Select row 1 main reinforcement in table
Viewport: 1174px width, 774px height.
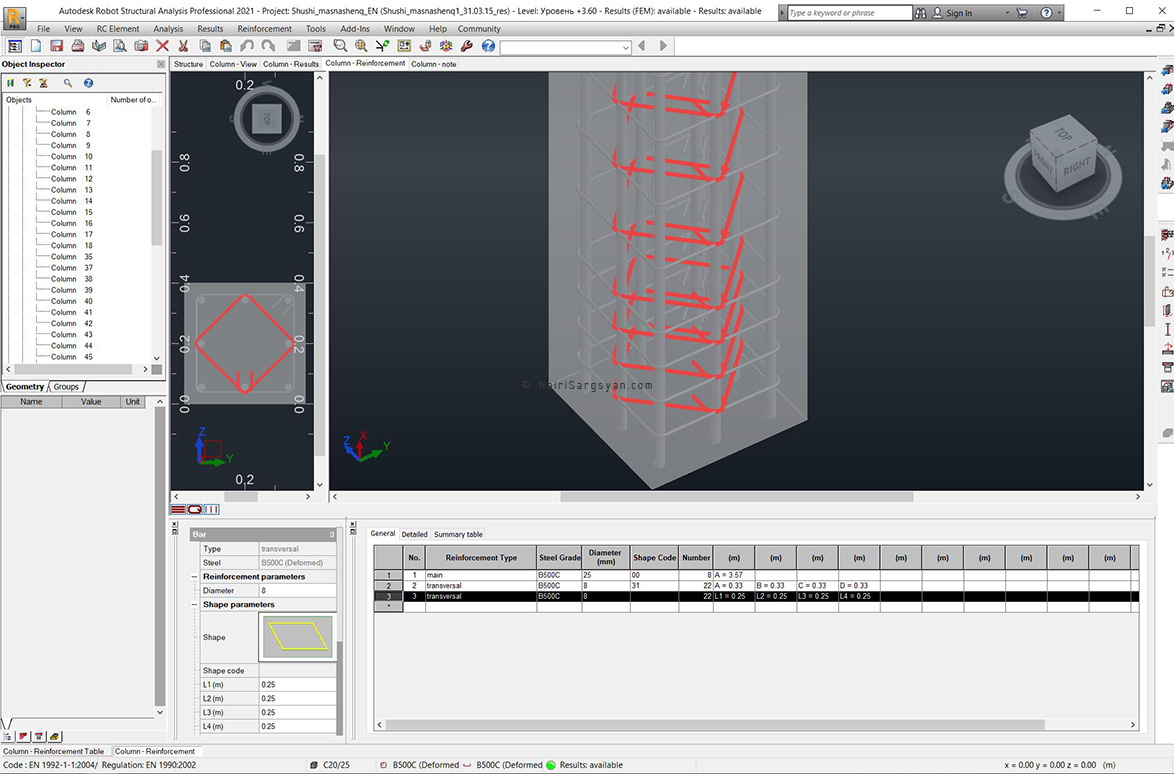[756, 575]
